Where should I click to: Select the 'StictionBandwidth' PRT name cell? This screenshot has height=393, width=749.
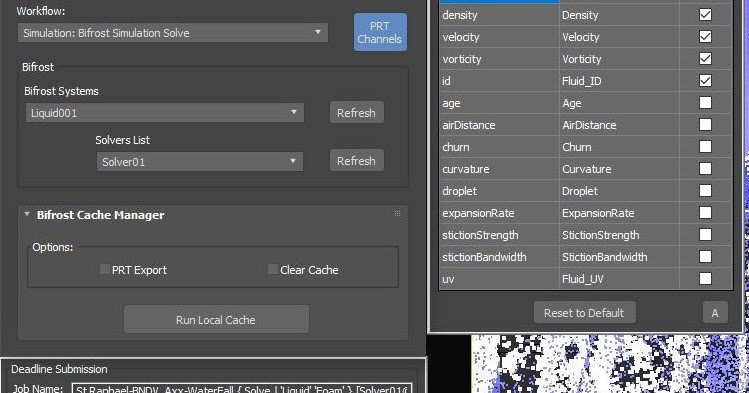click(619, 256)
